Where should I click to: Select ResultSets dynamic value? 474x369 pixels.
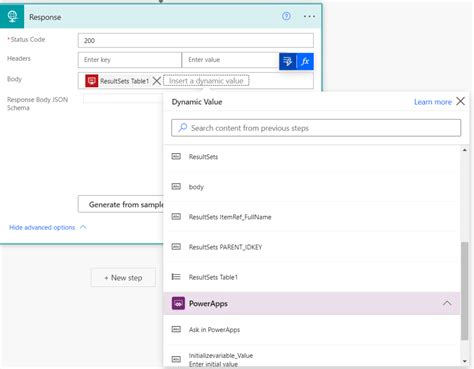[312, 157]
